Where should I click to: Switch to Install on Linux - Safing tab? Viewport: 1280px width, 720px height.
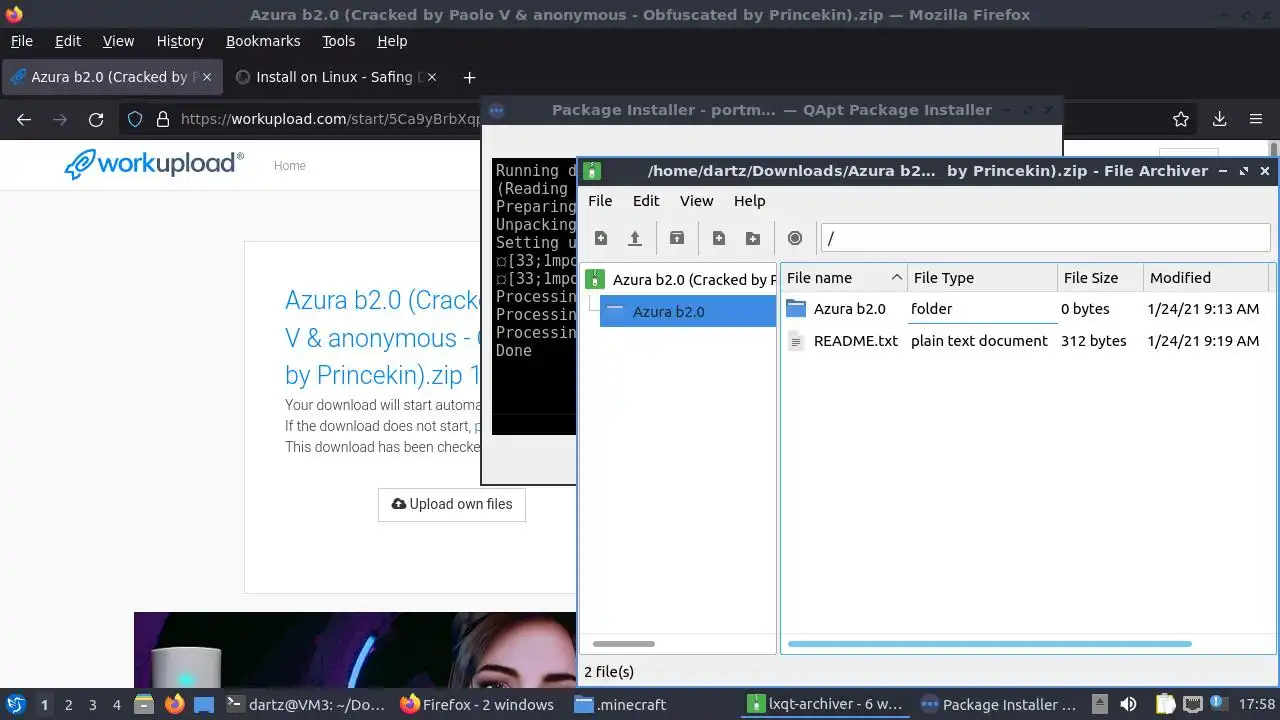336,77
